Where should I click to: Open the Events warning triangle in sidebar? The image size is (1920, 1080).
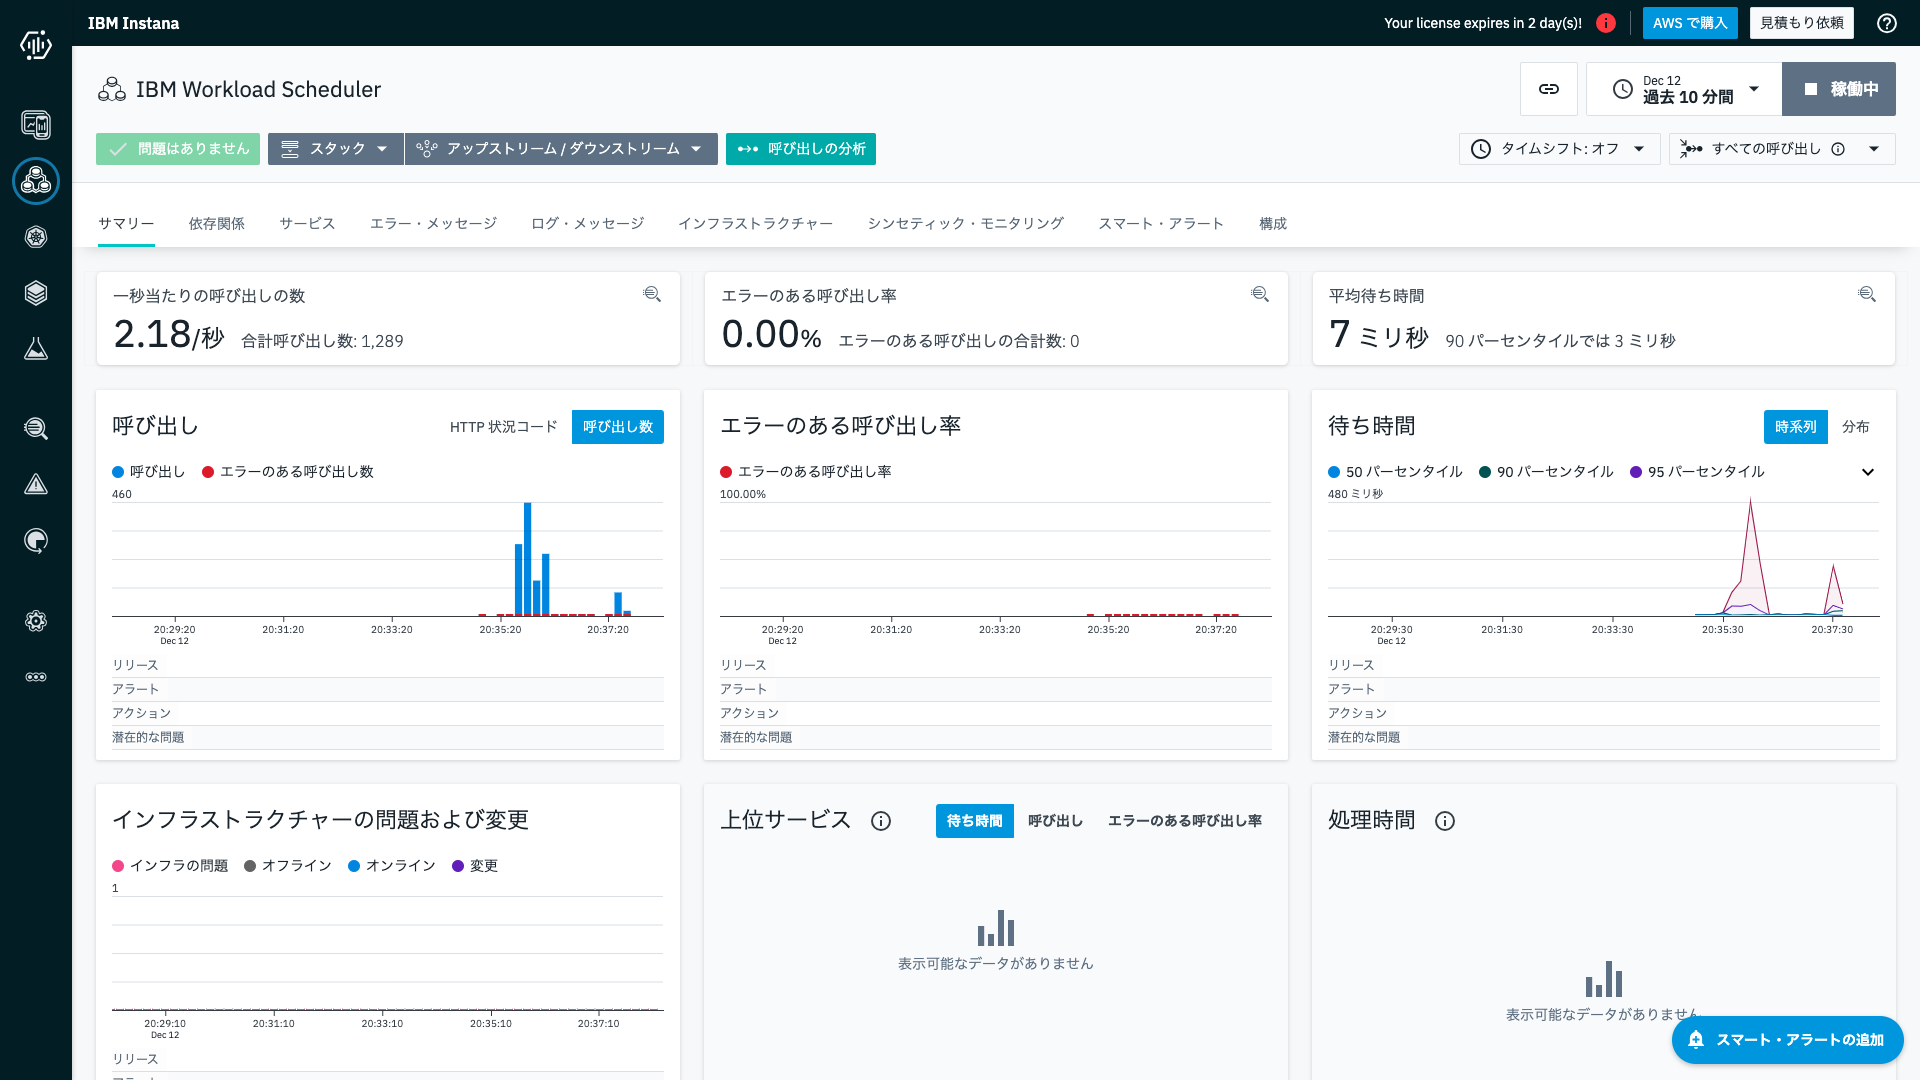[36, 485]
